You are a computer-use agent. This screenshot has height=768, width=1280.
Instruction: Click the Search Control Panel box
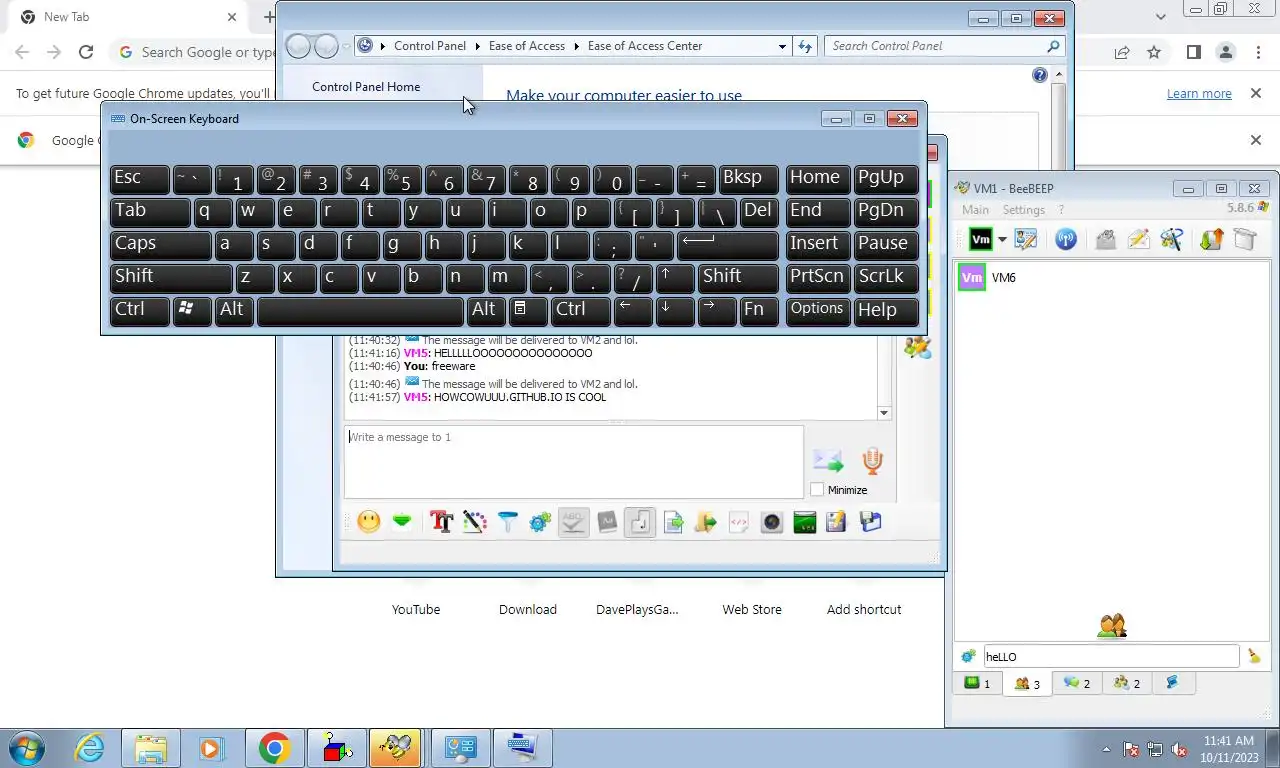tap(946, 46)
